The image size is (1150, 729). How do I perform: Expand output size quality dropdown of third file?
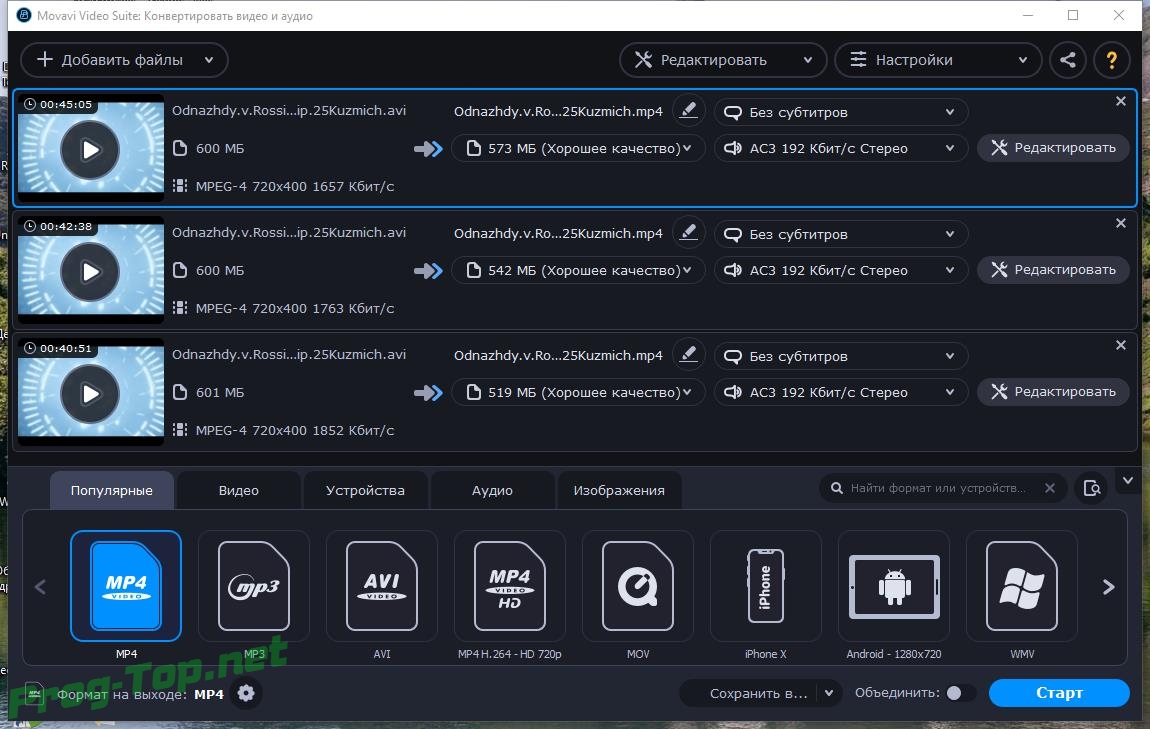579,393
